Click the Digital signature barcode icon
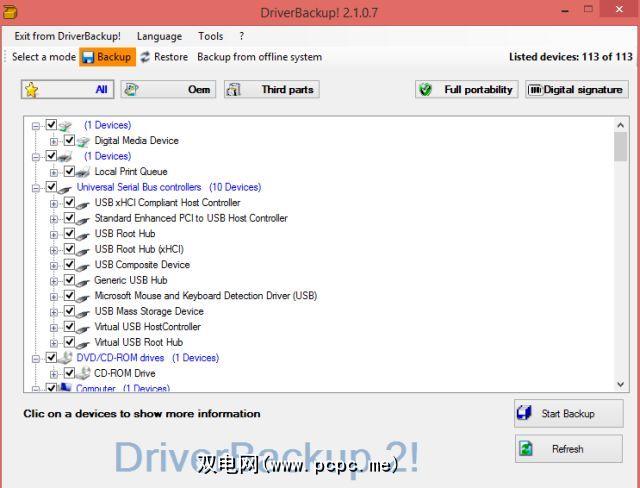Screen dimensions: 640x488 (535, 89)
